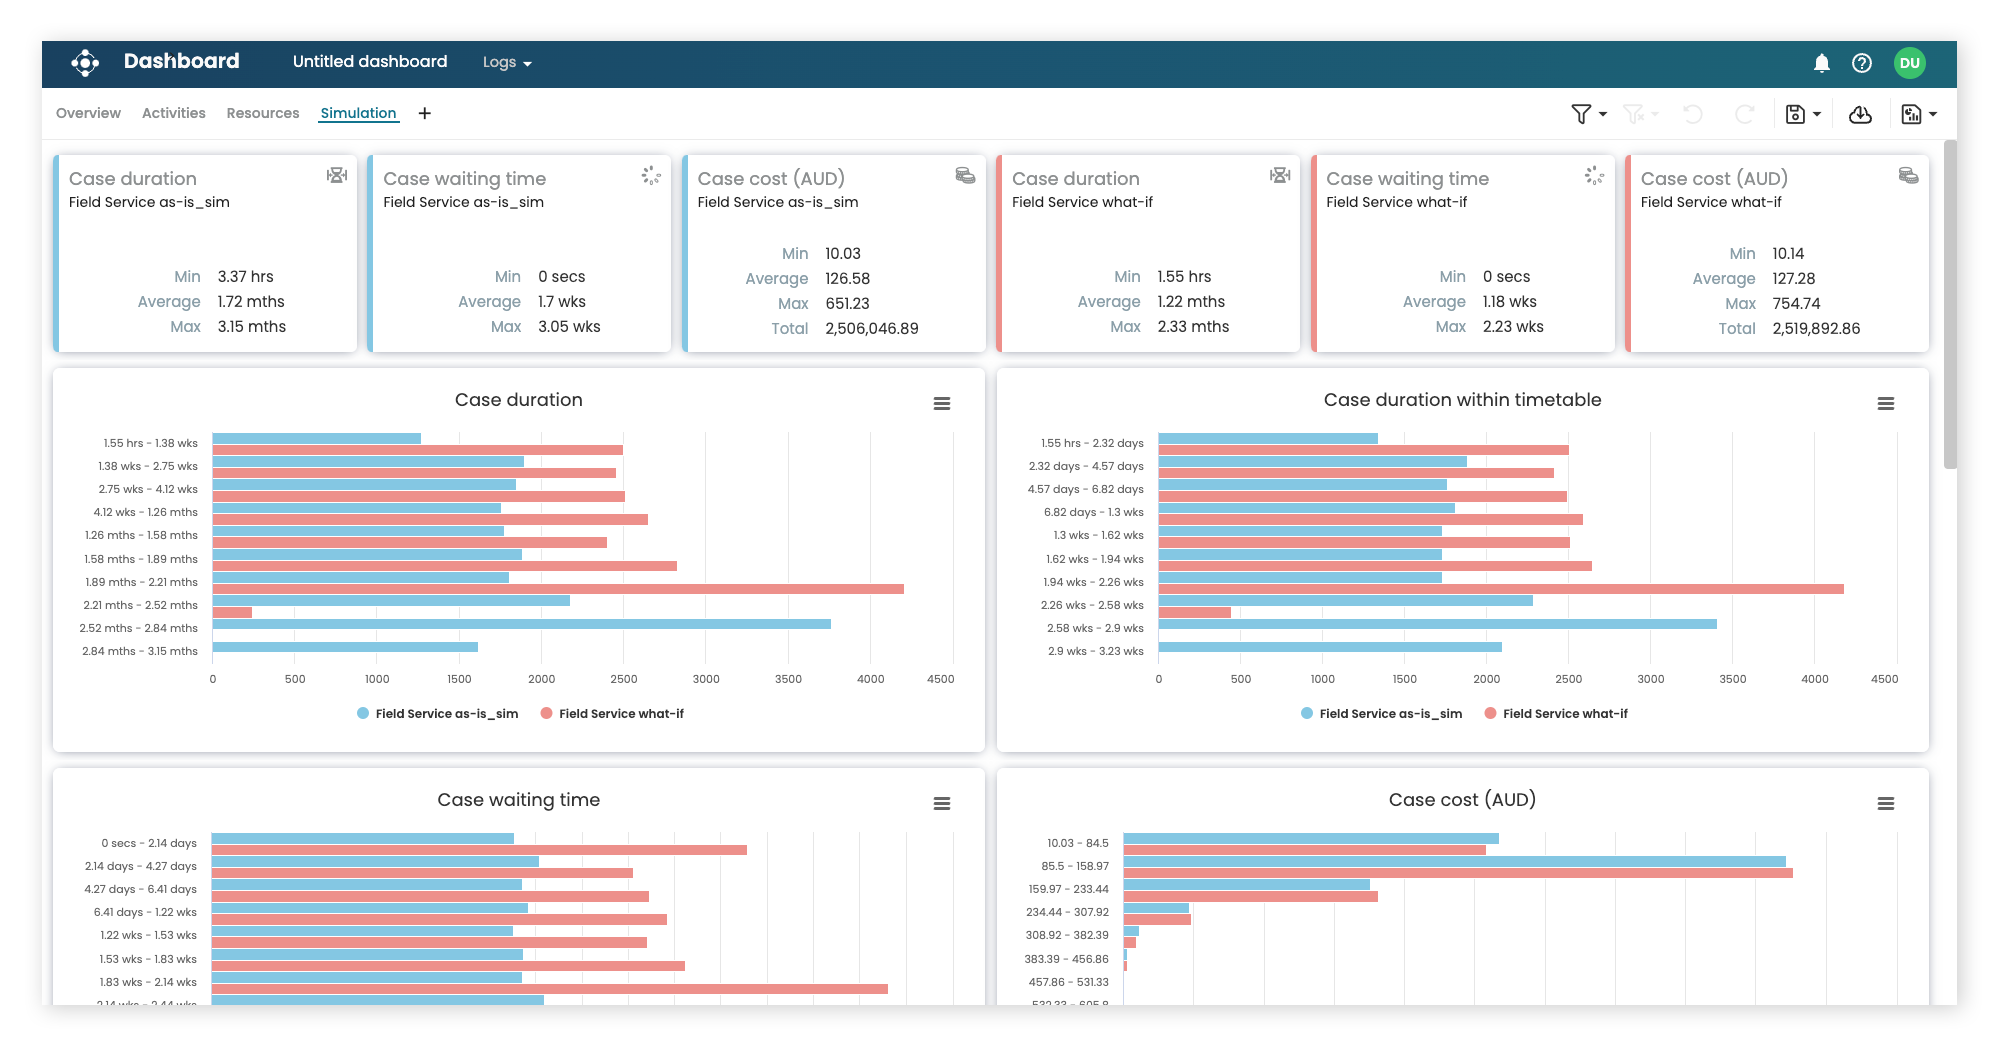Click the undo icon
This screenshot has width=2000, height=1046.
(x=1693, y=114)
